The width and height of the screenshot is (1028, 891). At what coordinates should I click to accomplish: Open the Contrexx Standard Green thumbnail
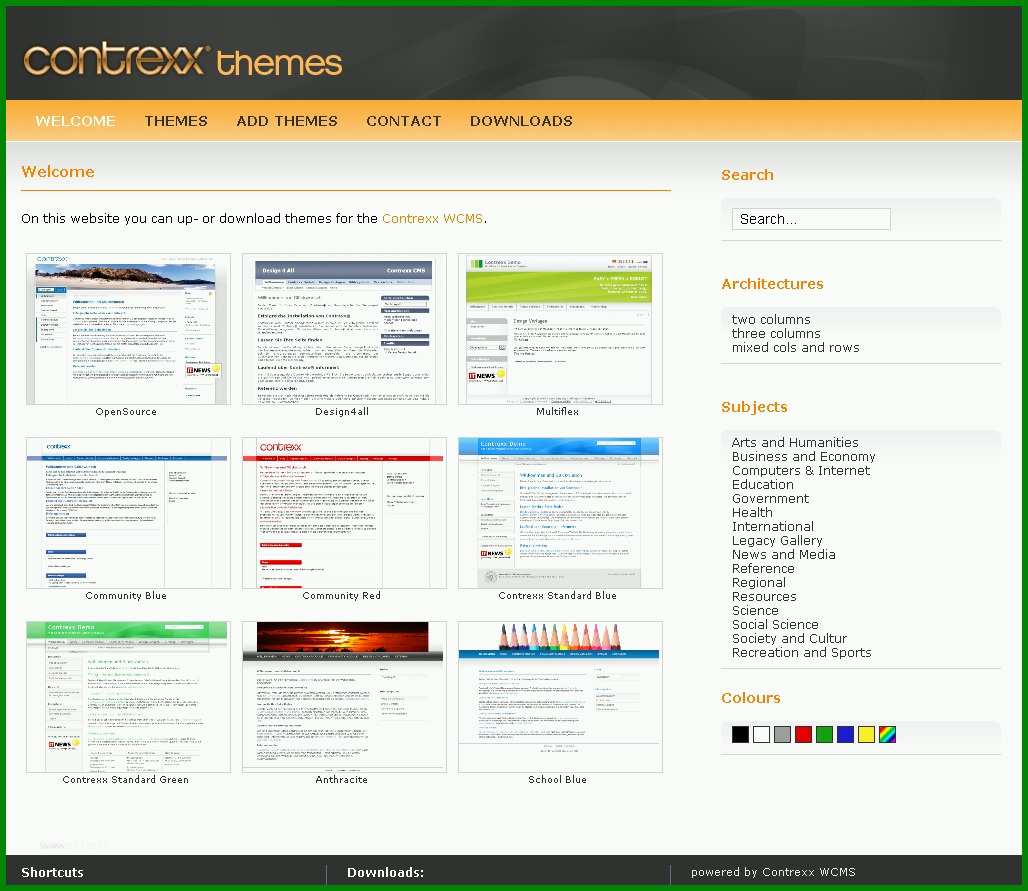(x=128, y=697)
